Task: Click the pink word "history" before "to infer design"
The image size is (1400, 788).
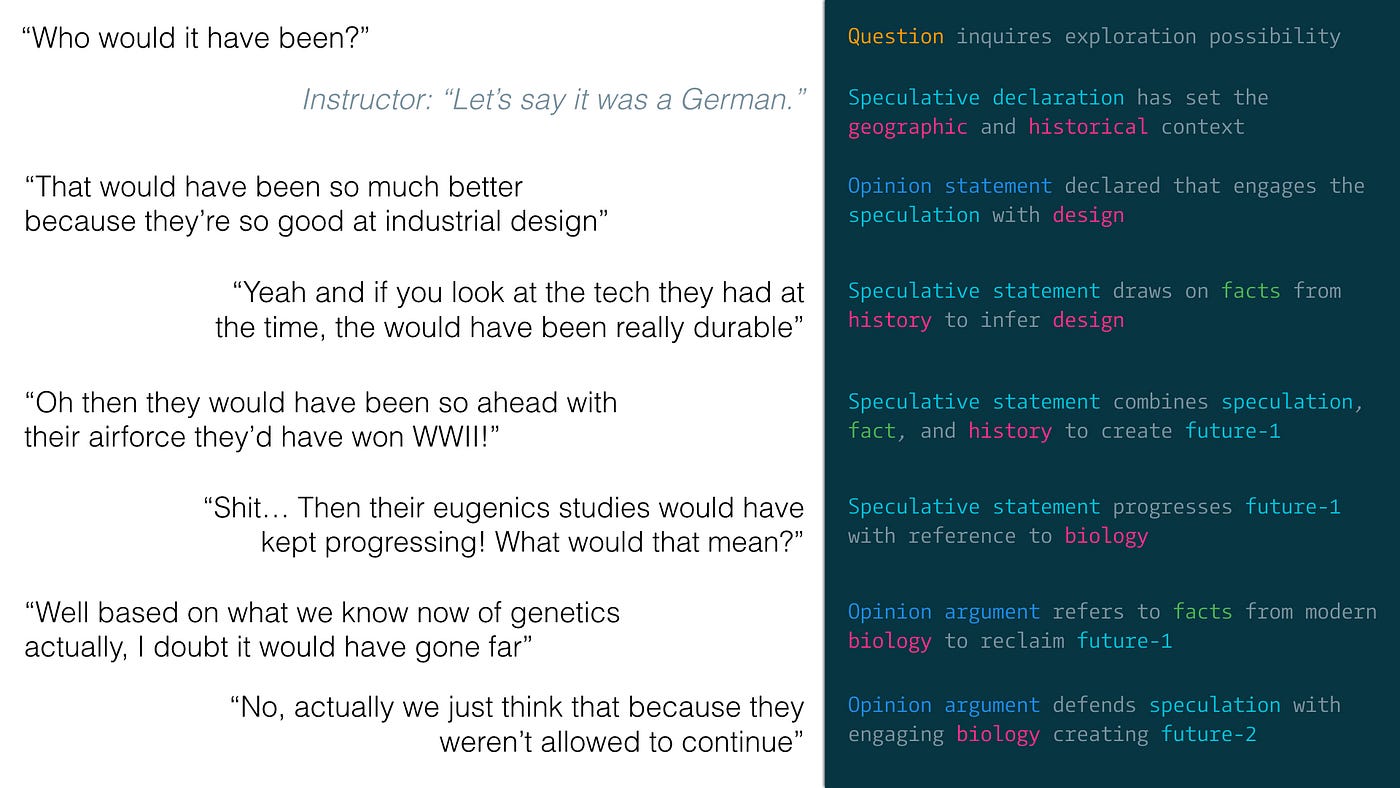Action: [889, 320]
